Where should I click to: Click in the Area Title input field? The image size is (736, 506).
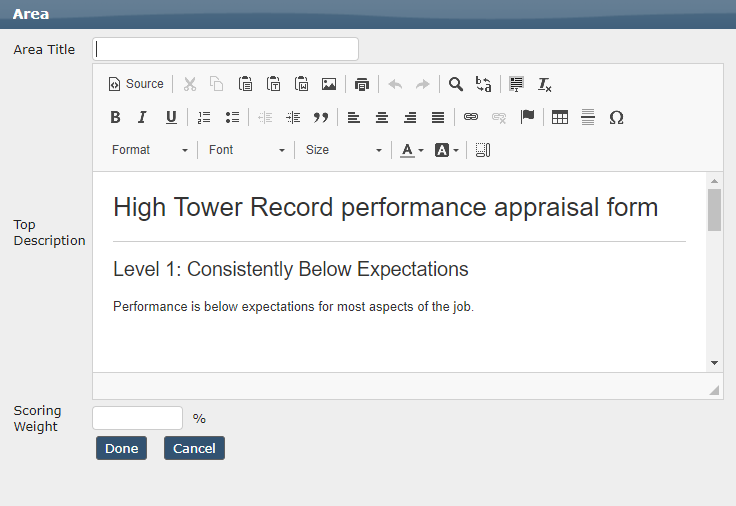click(225, 49)
